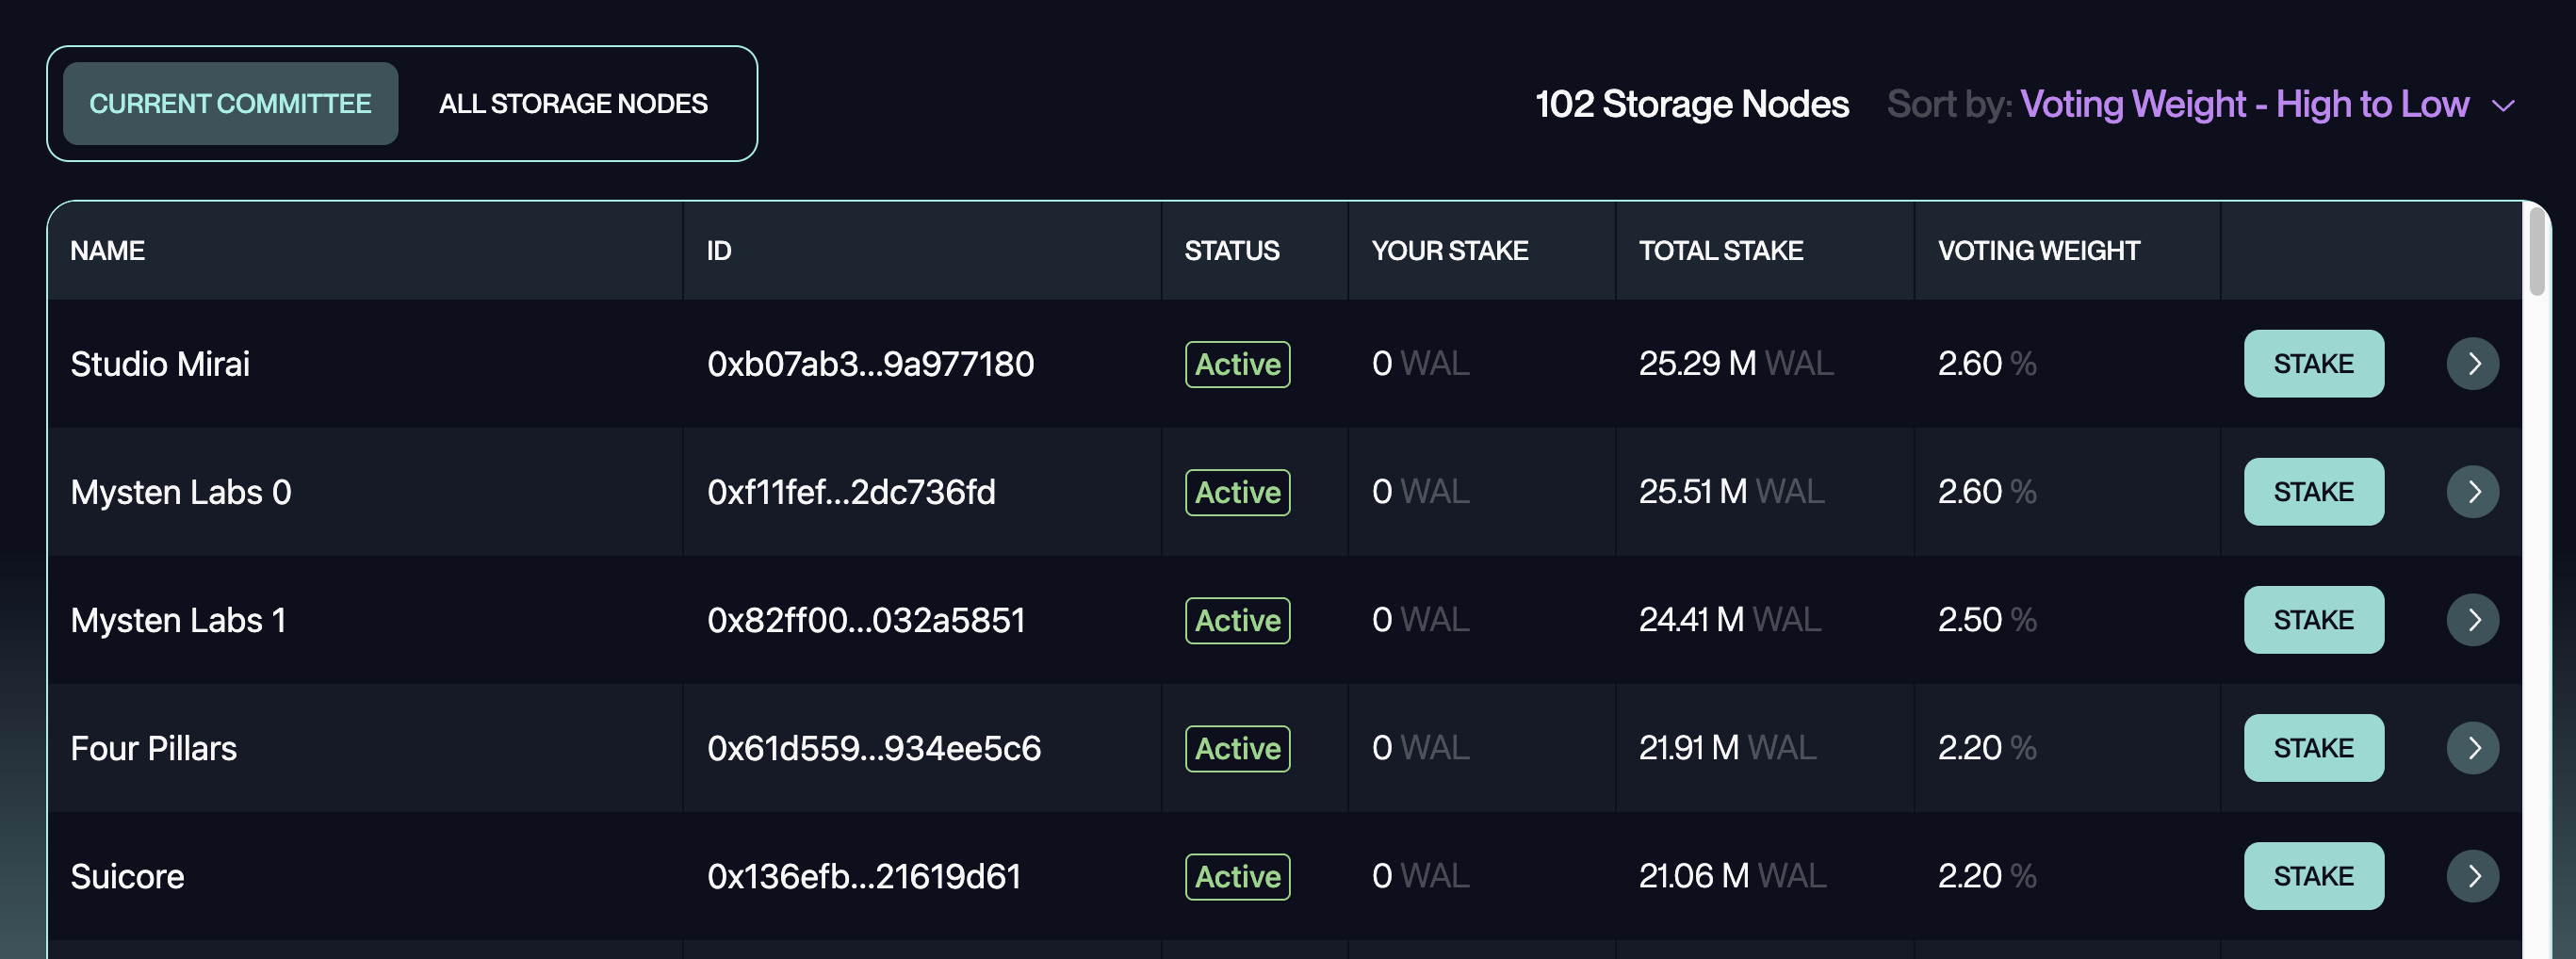Click Active status badge for Mysten Labs 1
This screenshot has width=2576, height=959.
click(1237, 620)
